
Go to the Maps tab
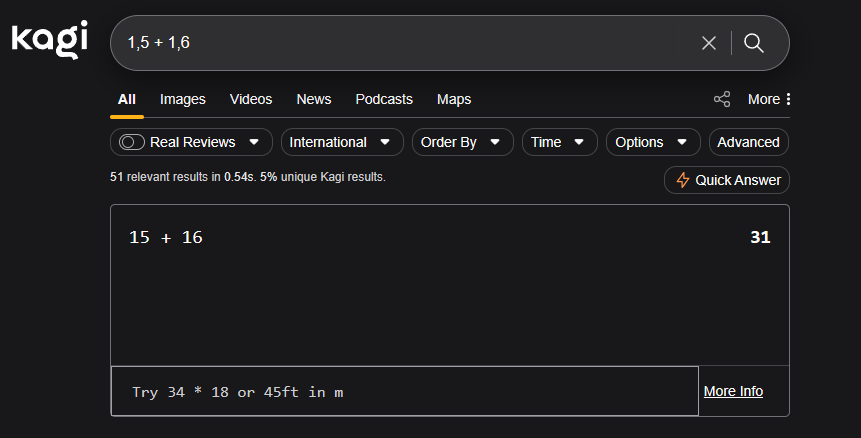point(454,99)
